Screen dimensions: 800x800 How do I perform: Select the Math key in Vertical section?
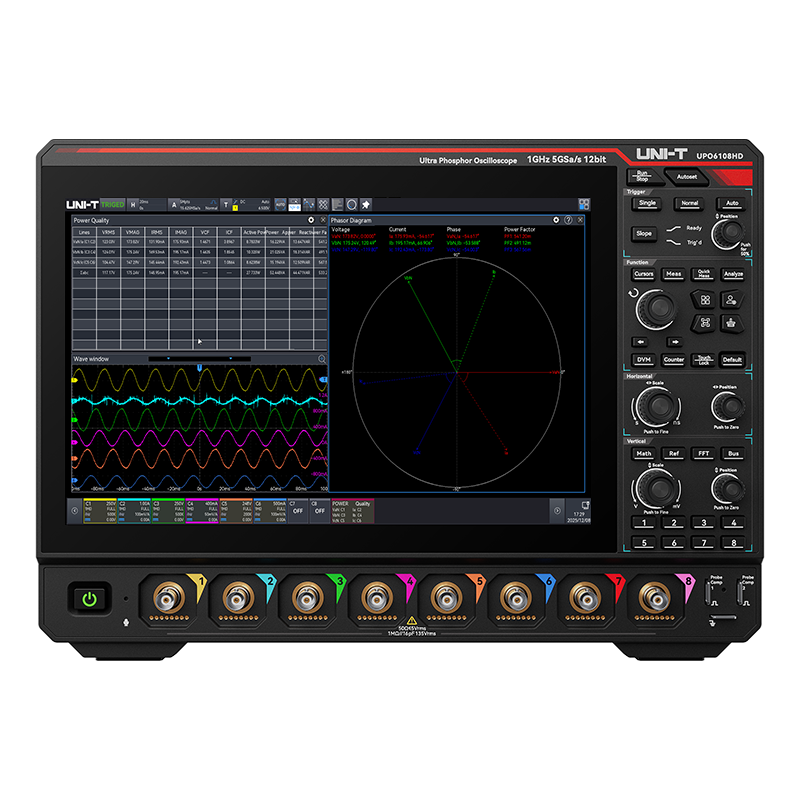644,454
